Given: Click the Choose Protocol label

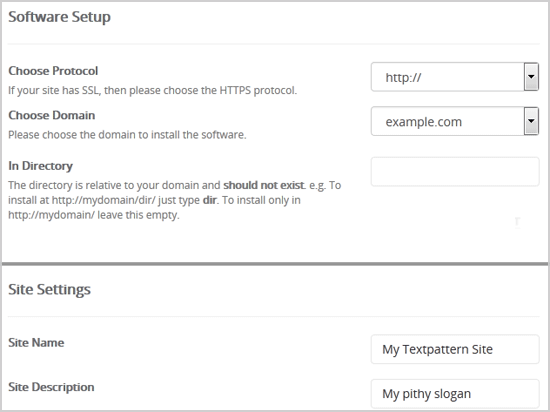Looking at the screenshot, I should 53,71.
